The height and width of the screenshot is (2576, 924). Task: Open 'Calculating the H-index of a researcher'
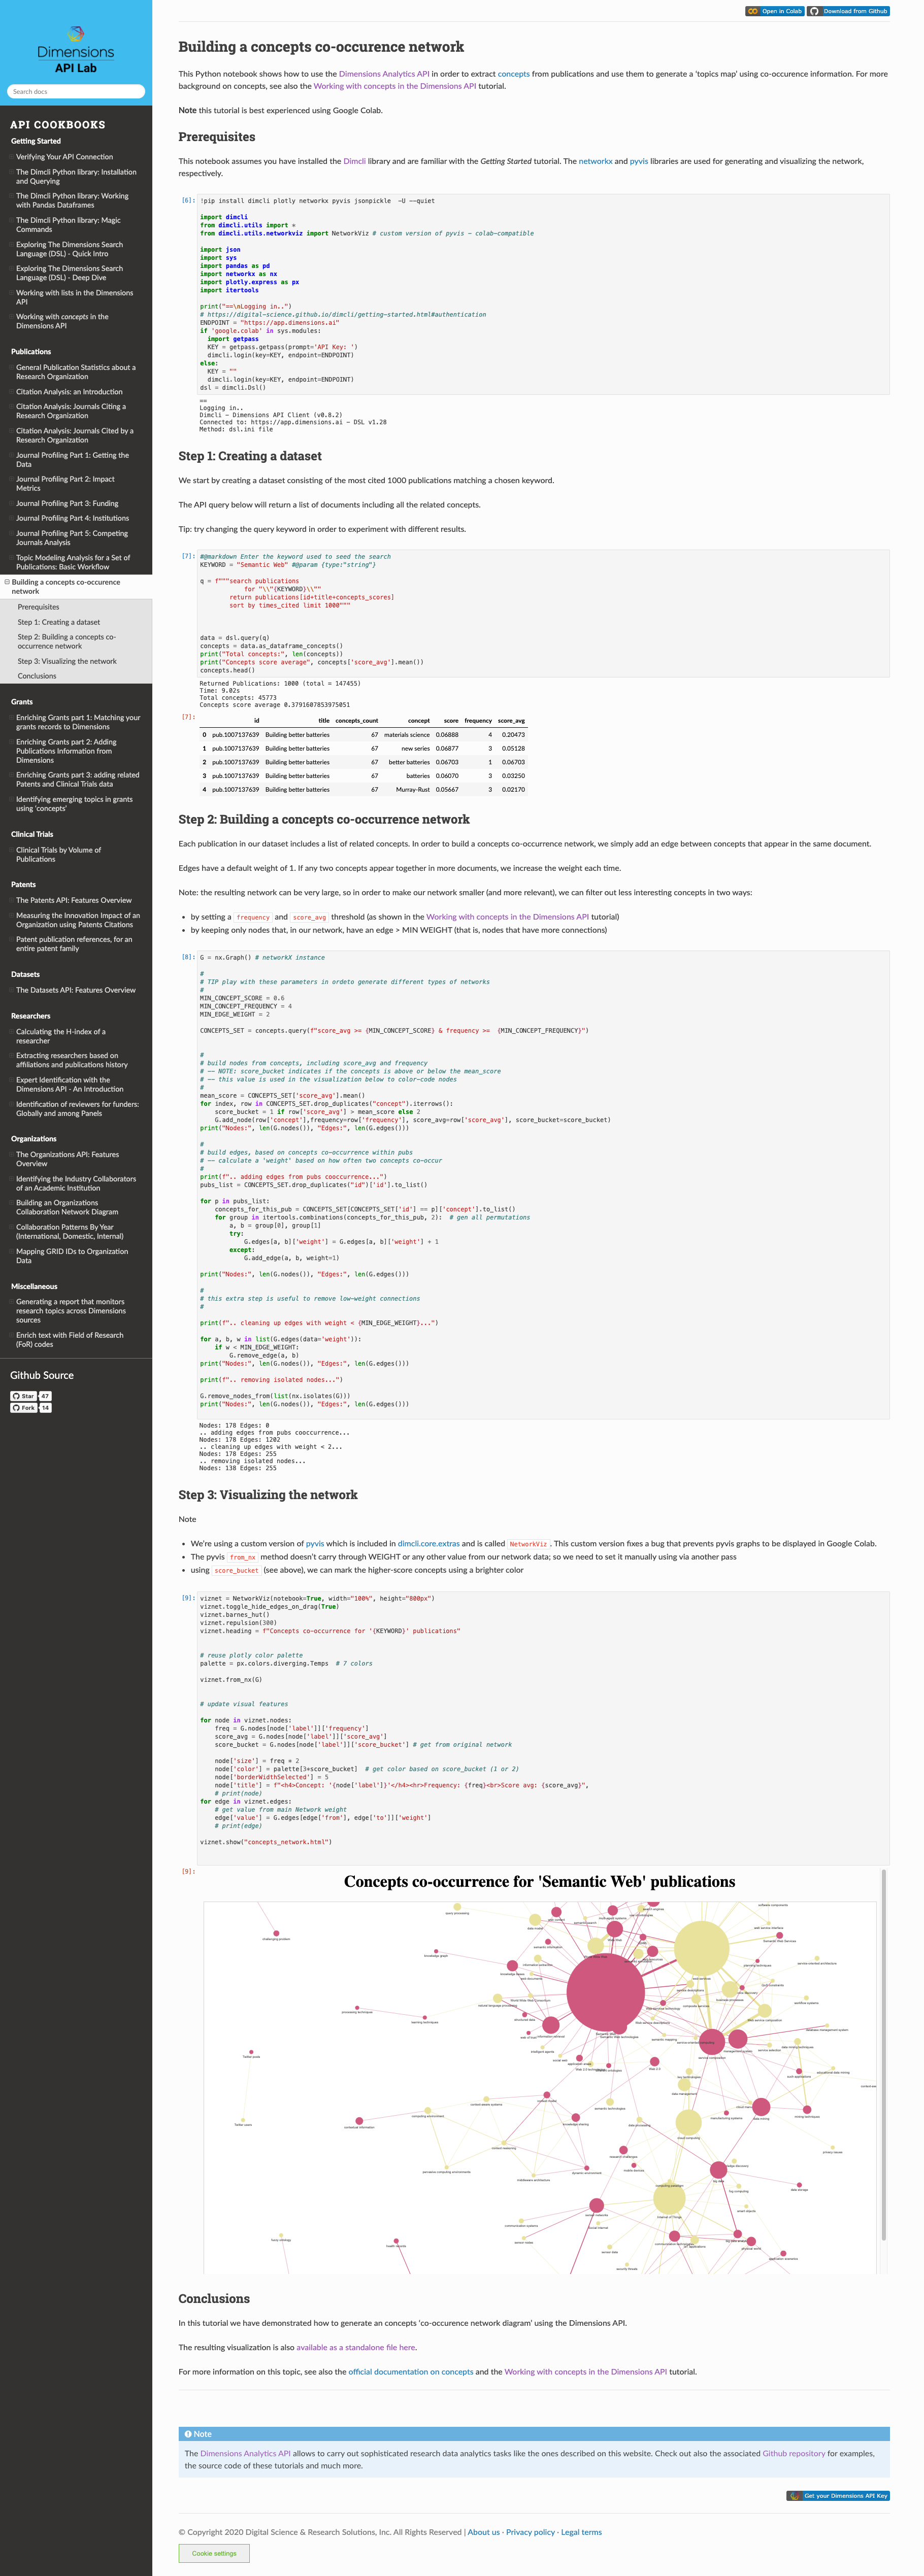click(60, 1036)
